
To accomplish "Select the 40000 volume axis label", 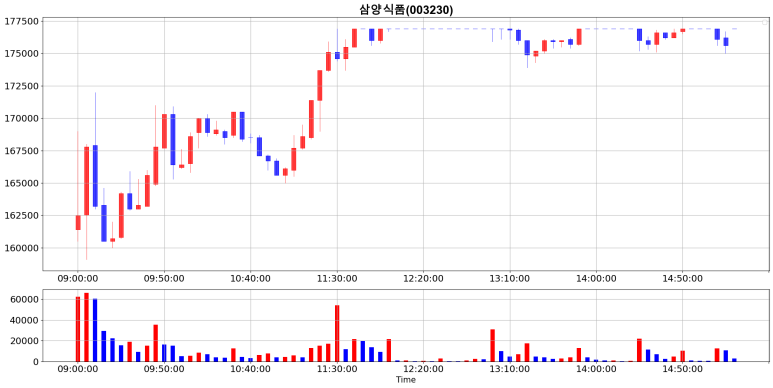I will (23, 320).
